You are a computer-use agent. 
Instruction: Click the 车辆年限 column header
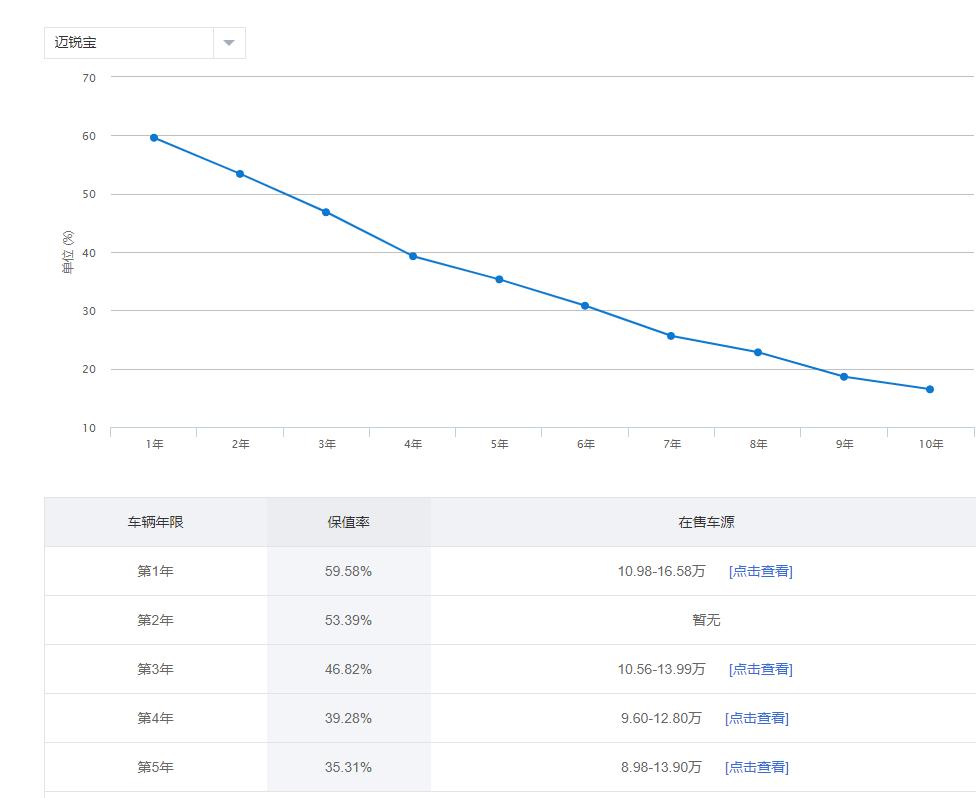tap(155, 522)
